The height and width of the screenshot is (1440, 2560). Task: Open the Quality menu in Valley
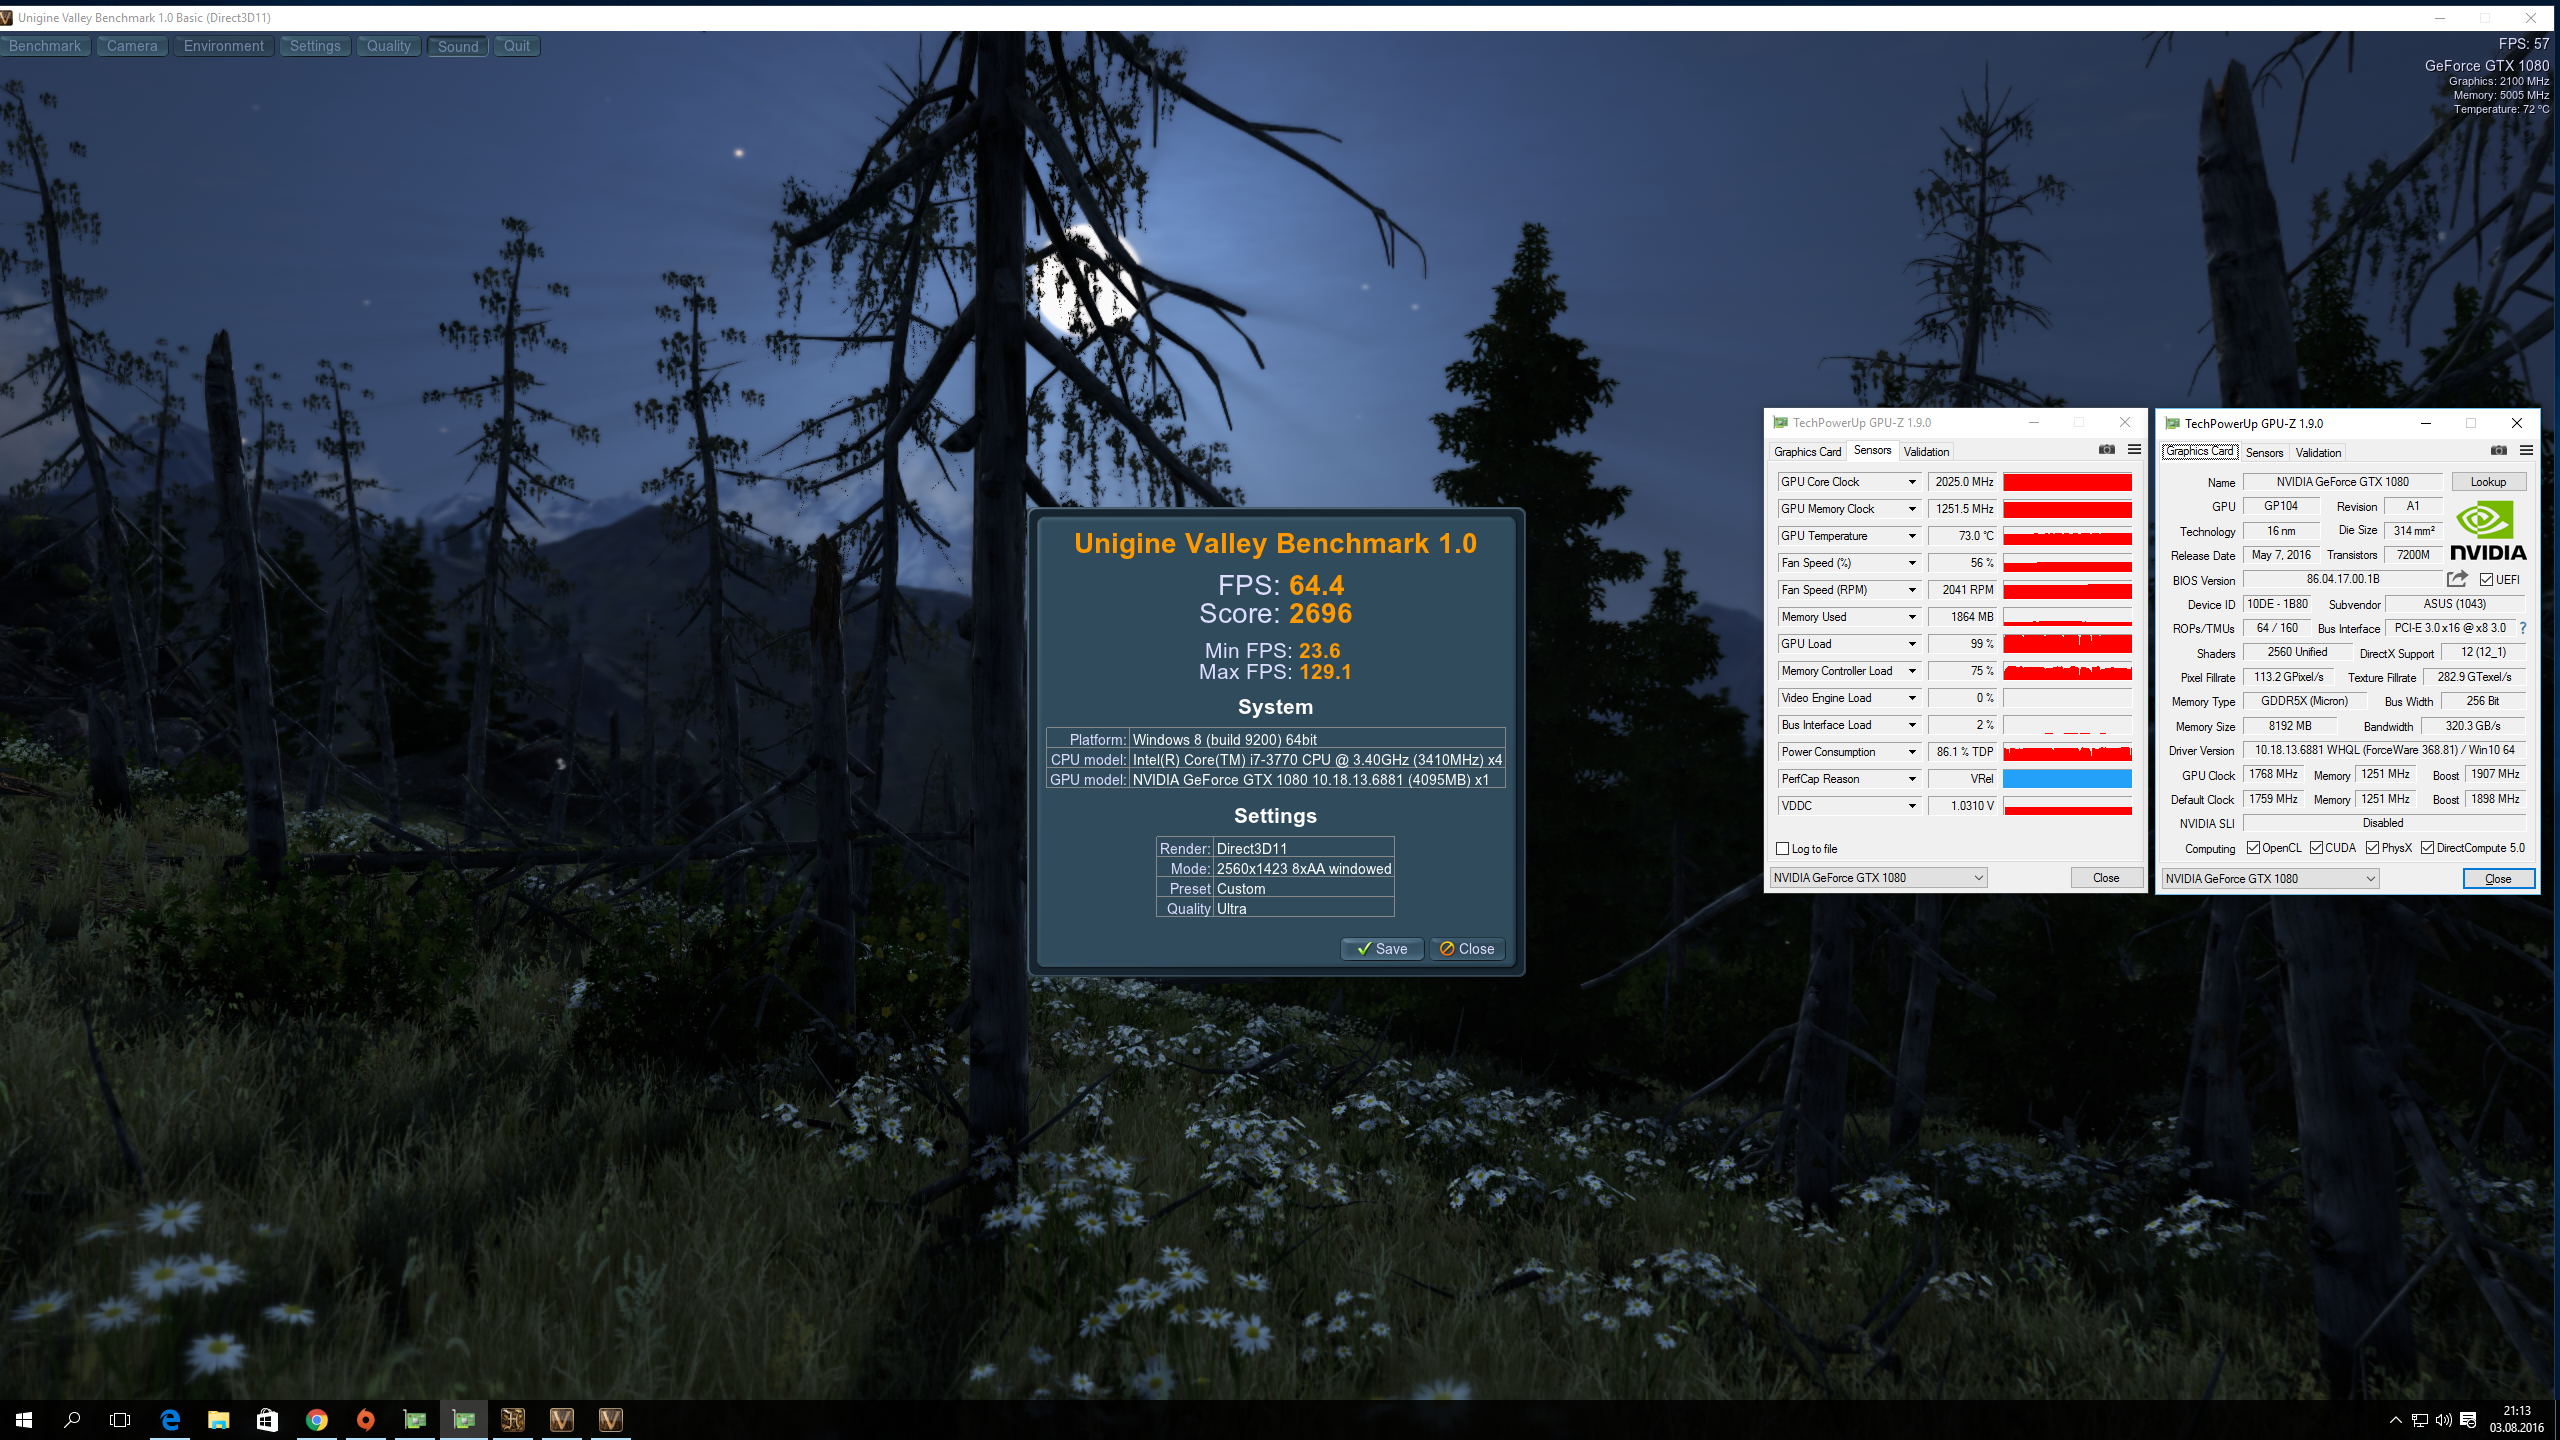(x=389, y=46)
